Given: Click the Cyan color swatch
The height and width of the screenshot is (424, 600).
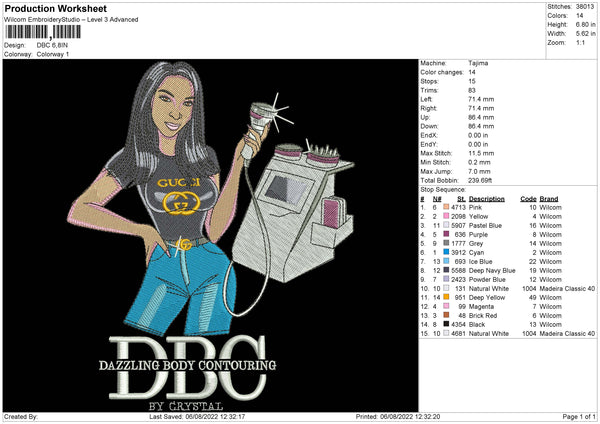Looking at the screenshot, I should pyautogui.click(x=446, y=252).
